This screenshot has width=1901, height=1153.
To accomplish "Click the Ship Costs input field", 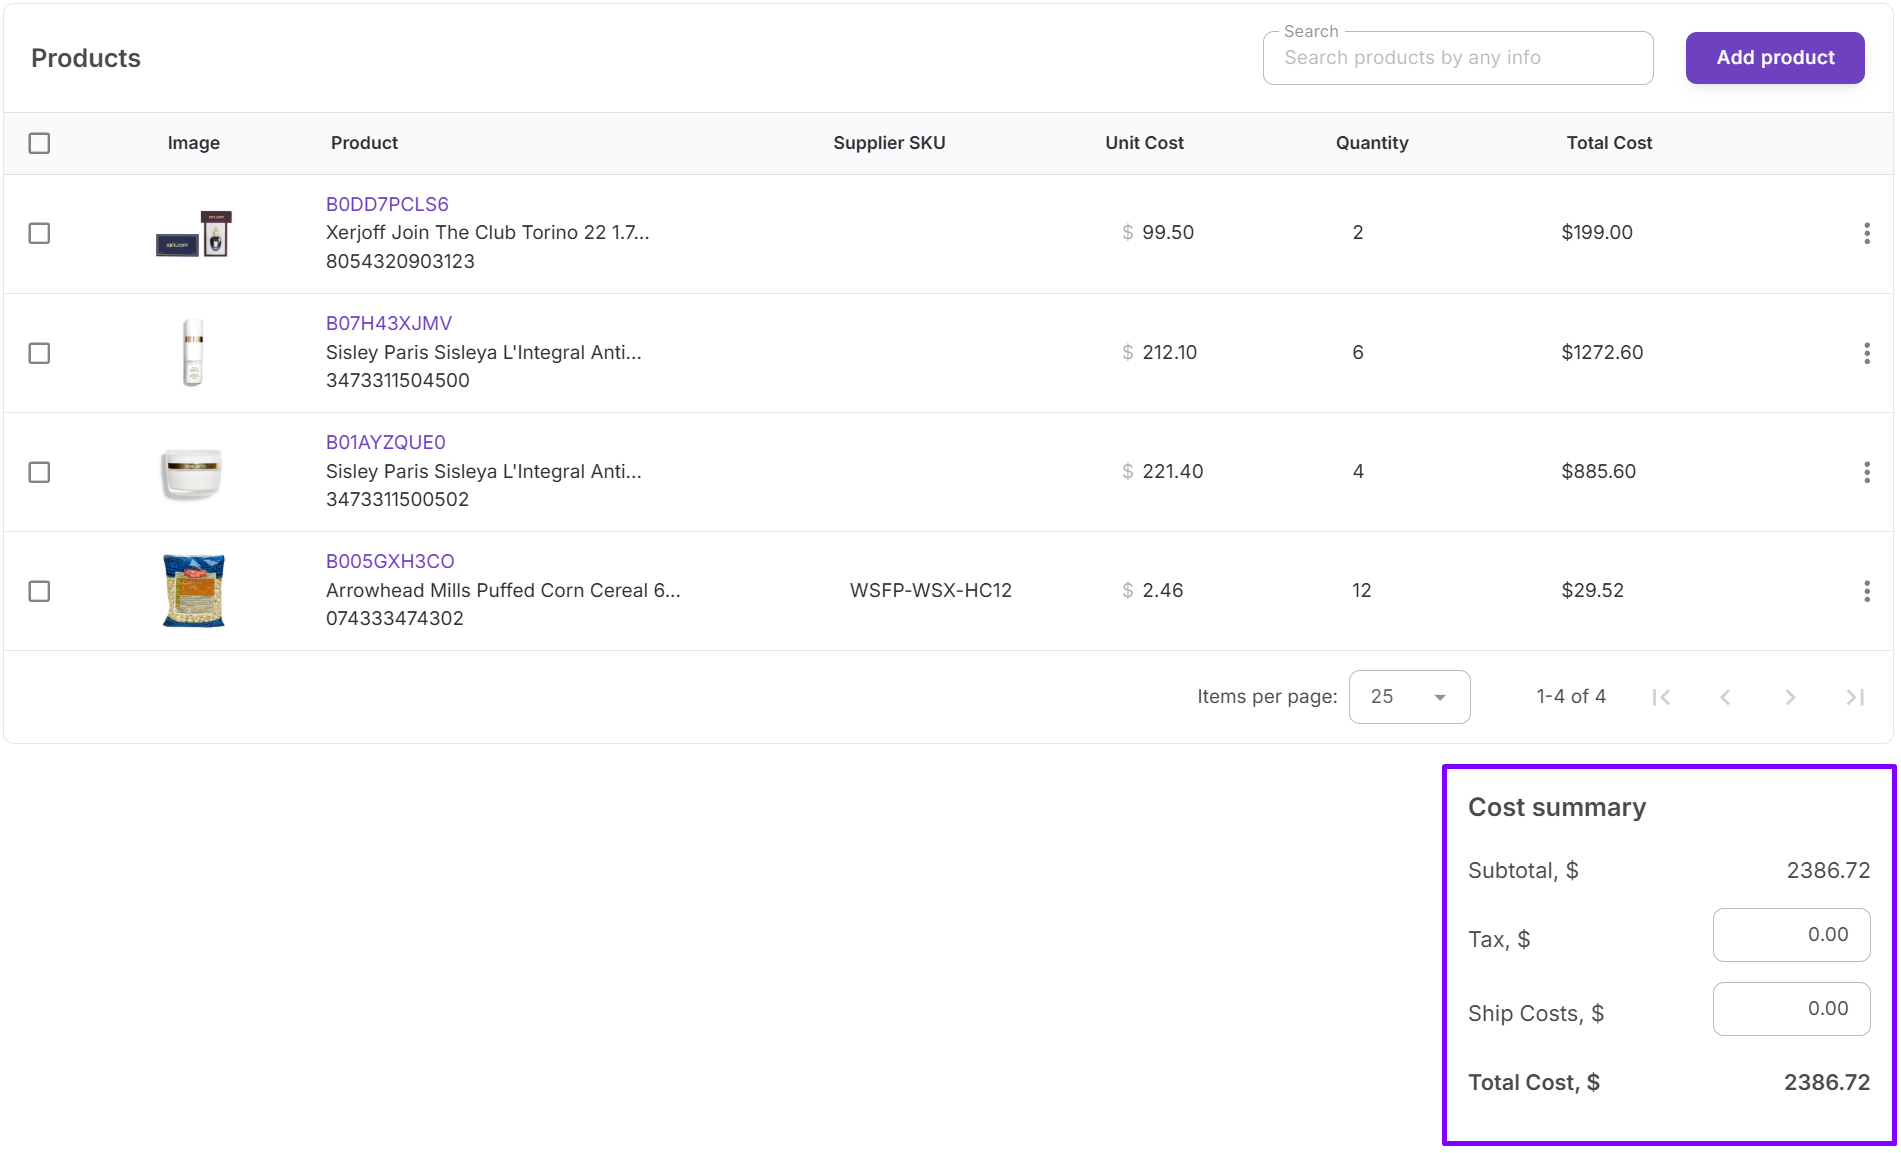I will pos(1790,1009).
